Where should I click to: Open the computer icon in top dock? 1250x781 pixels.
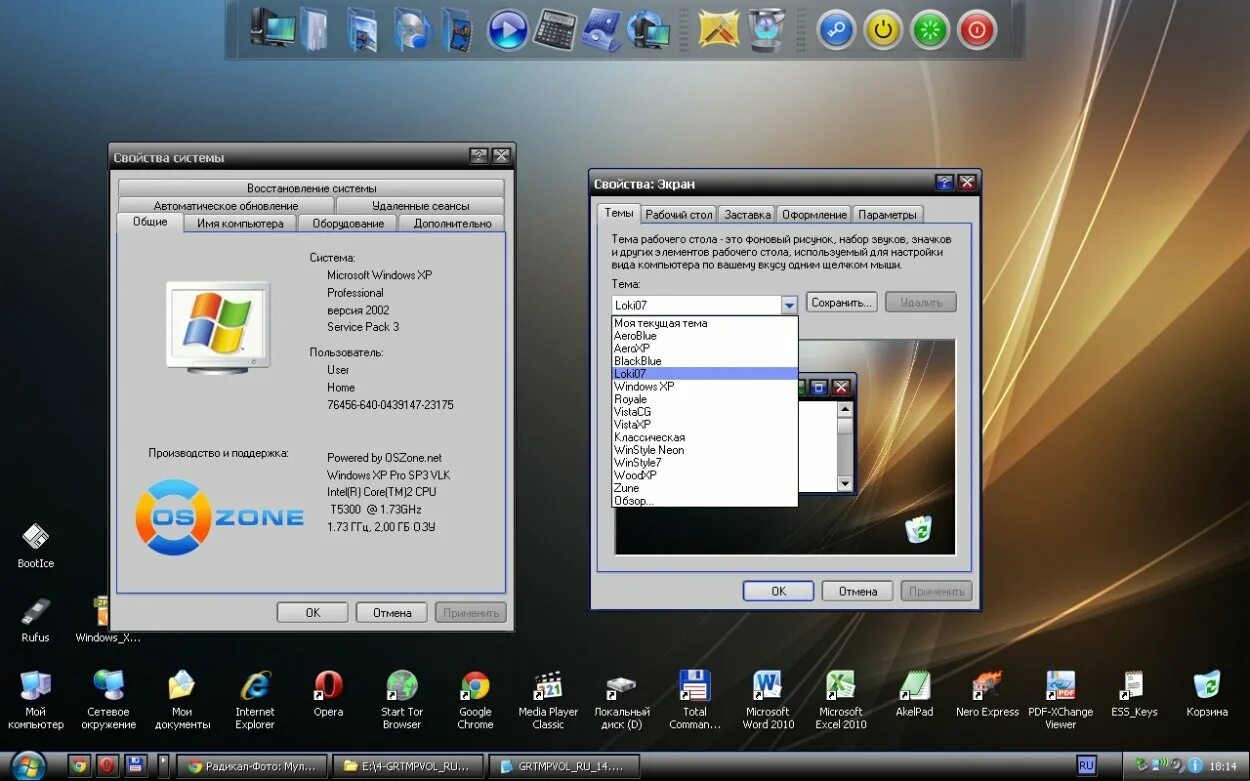point(272,28)
